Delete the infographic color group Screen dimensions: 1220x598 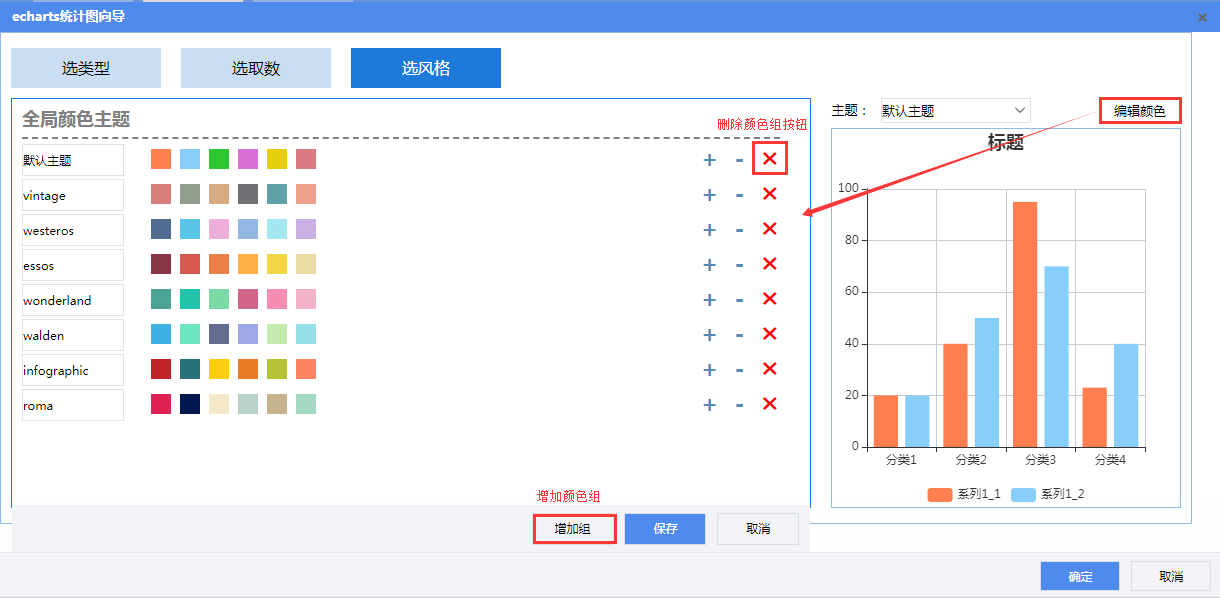point(769,369)
